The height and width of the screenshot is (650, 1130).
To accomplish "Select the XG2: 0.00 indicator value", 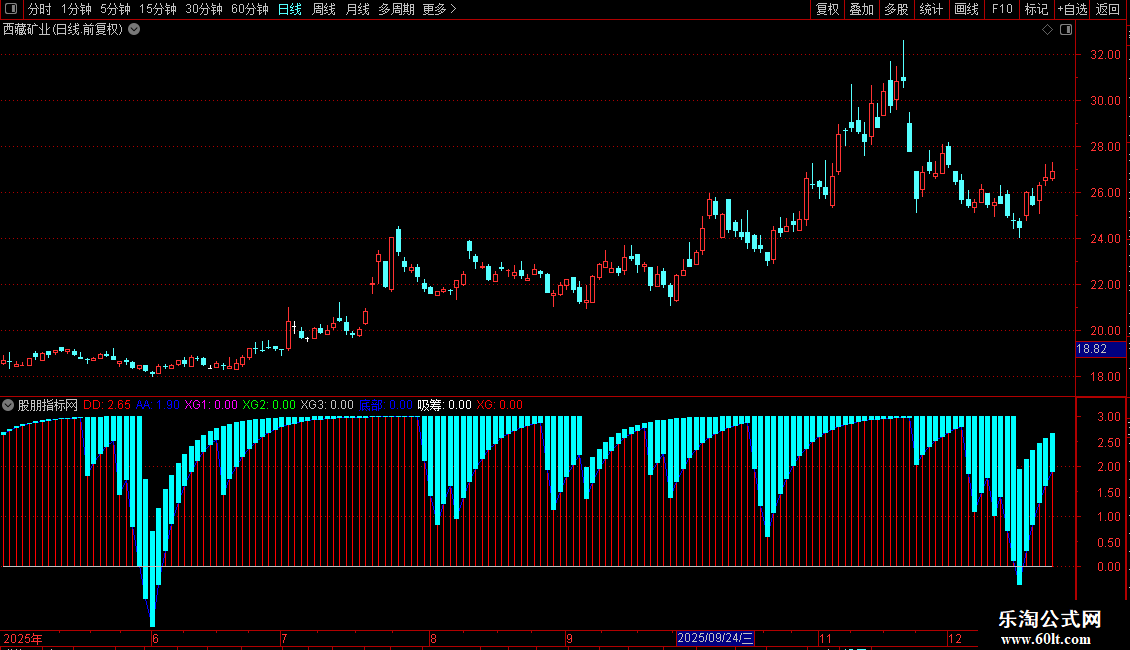I will click(269, 405).
